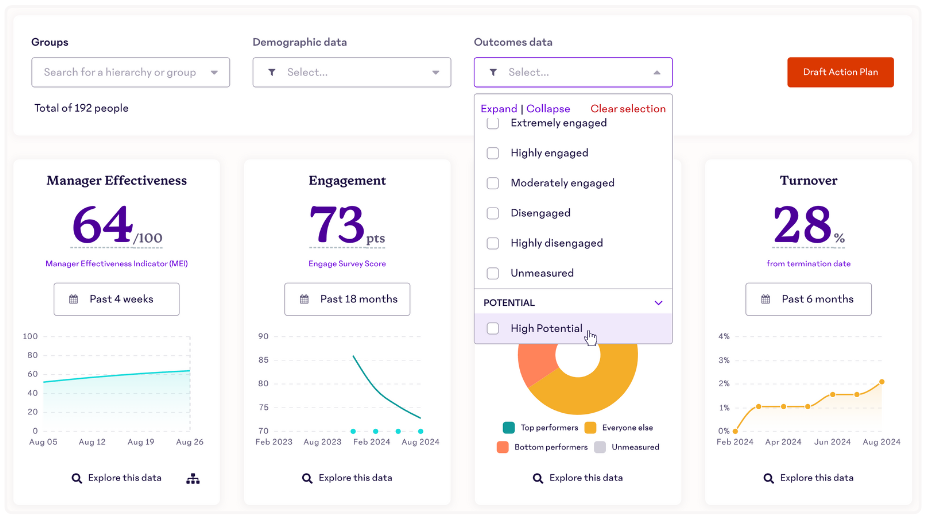Open the Past 18 months date range selector

tap(347, 299)
